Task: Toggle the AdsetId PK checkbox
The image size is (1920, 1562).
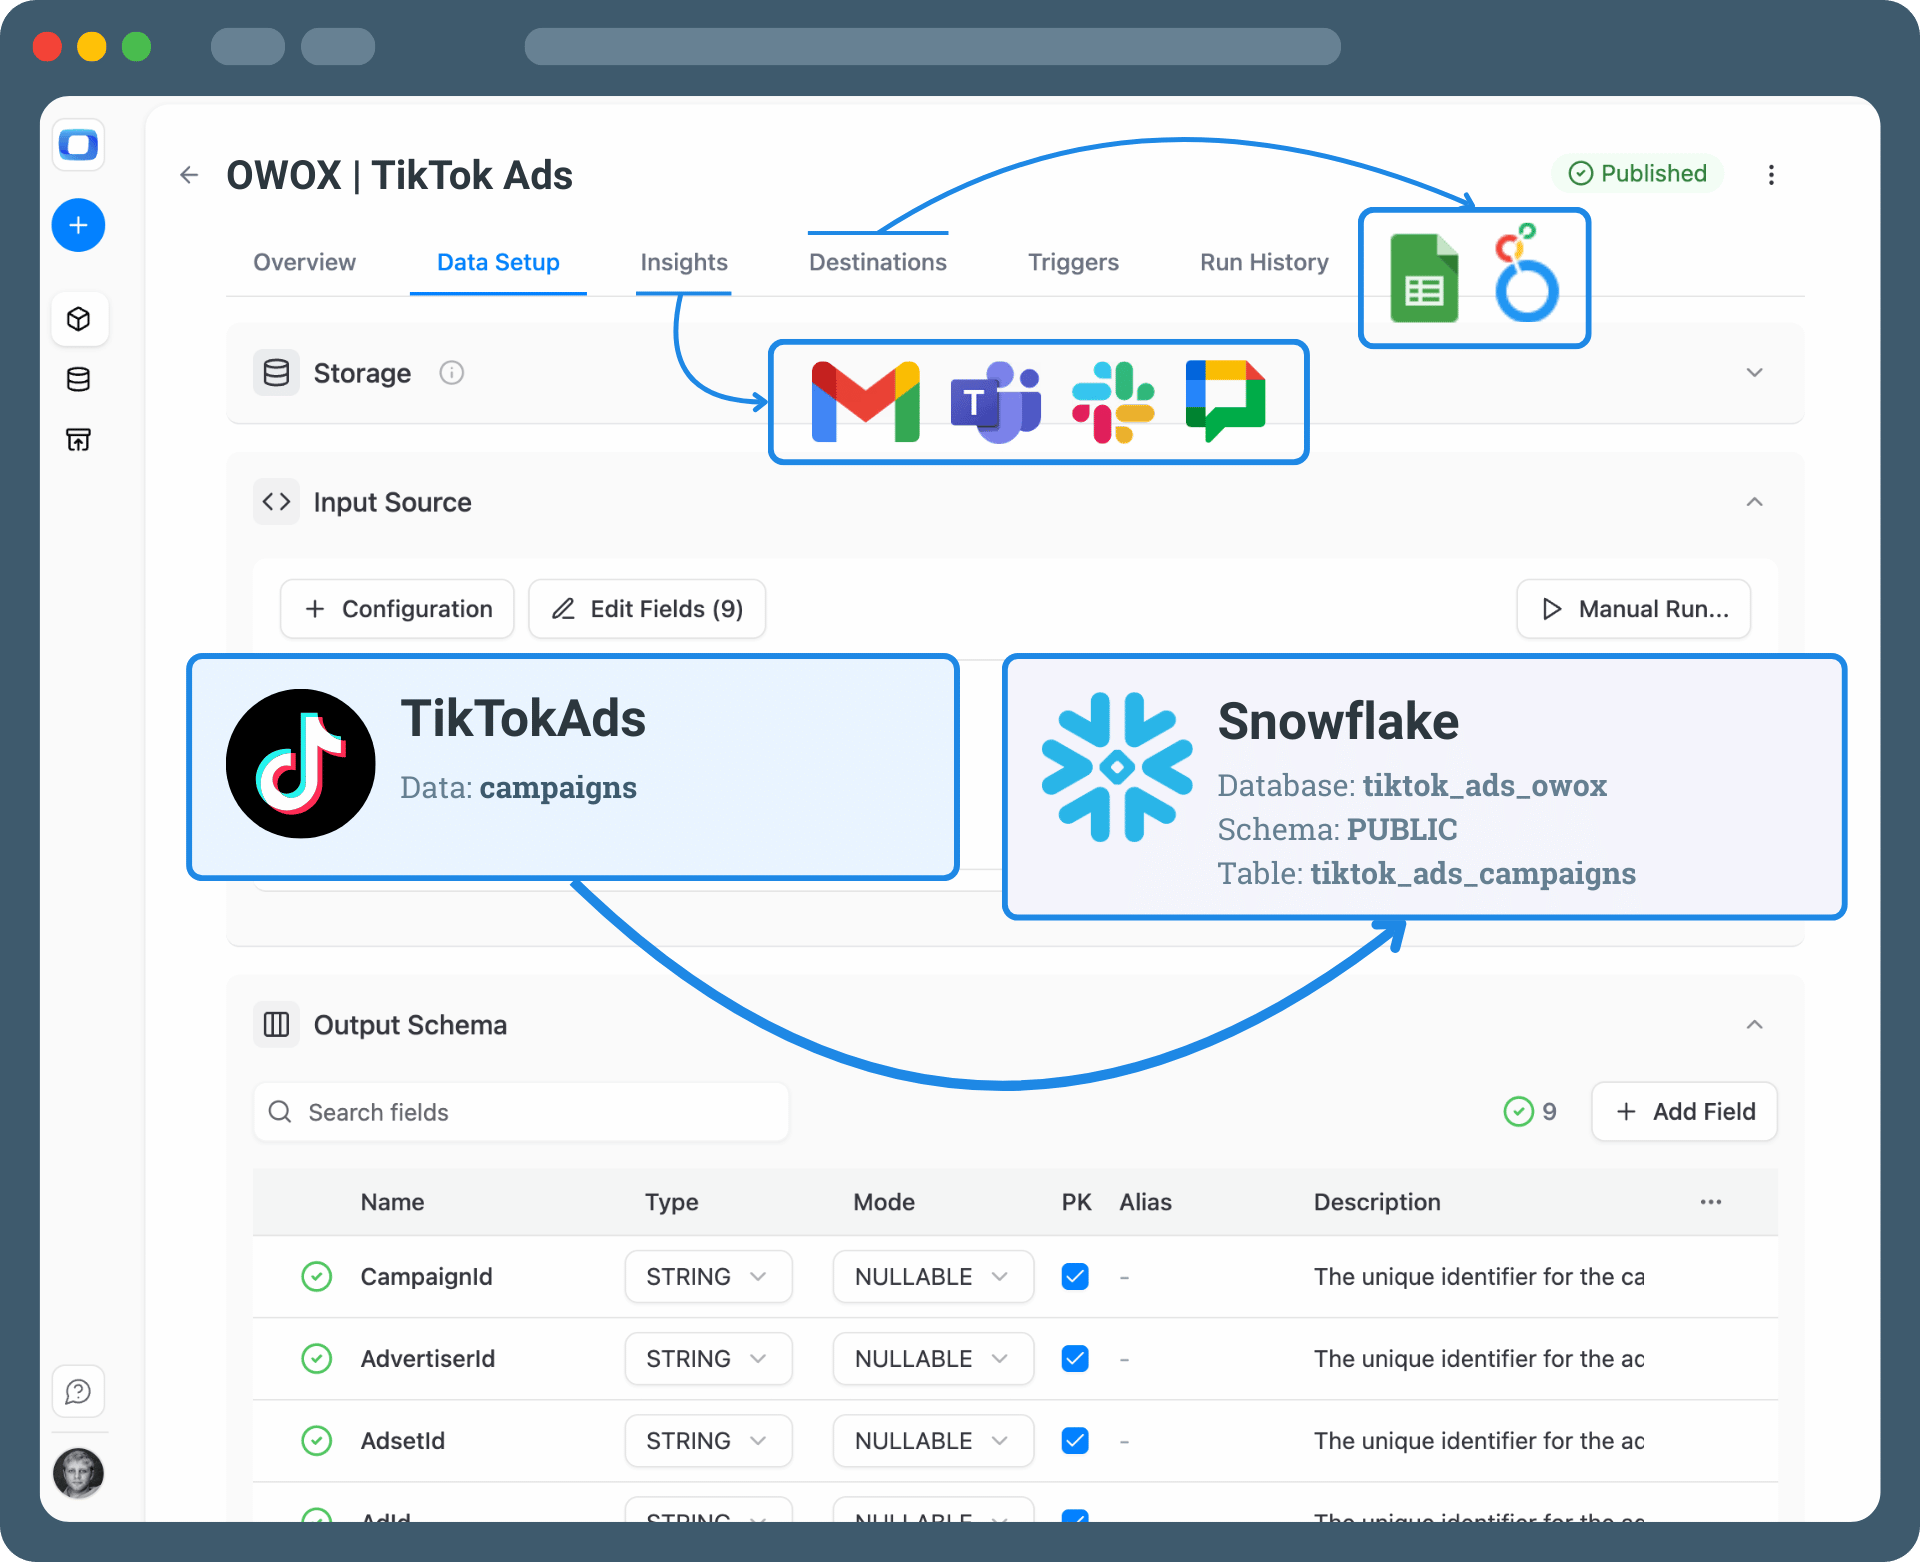Action: 1075,1441
